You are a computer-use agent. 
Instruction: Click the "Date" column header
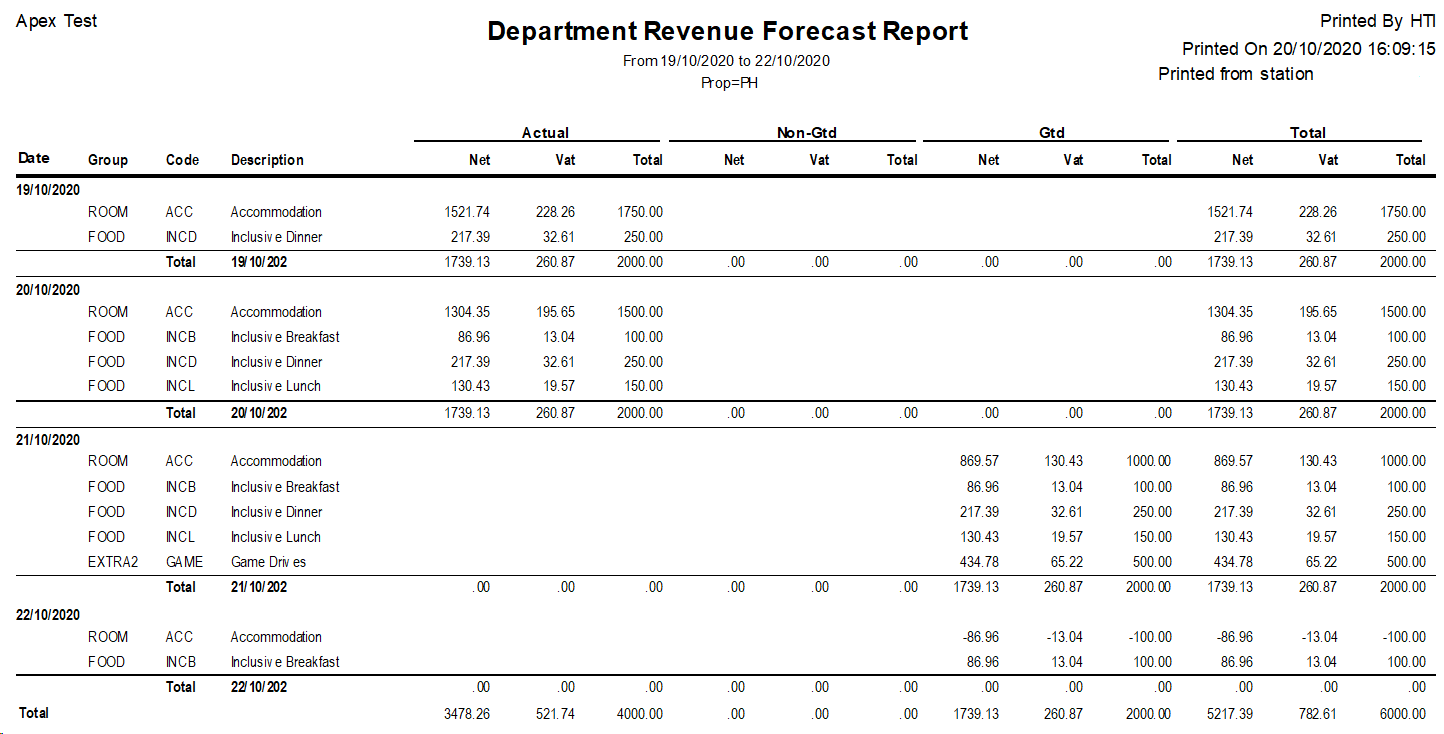pyautogui.click(x=34, y=158)
